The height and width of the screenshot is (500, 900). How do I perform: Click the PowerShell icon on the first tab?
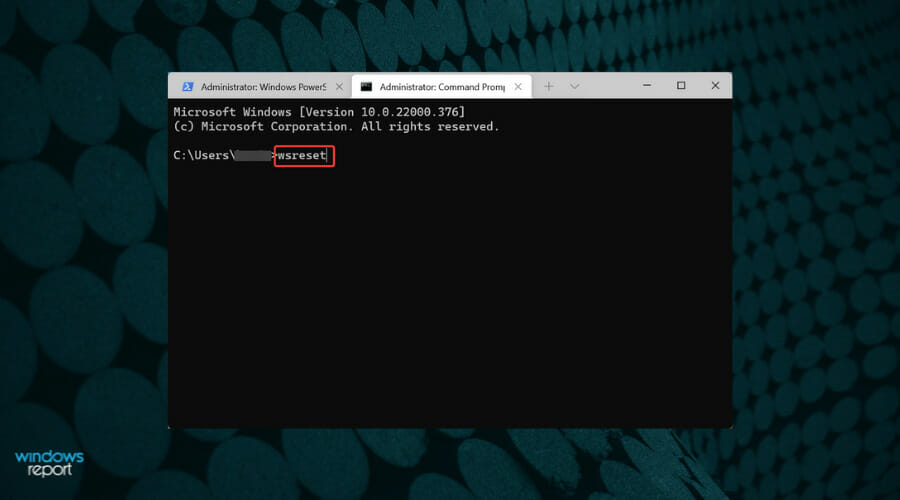click(187, 87)
